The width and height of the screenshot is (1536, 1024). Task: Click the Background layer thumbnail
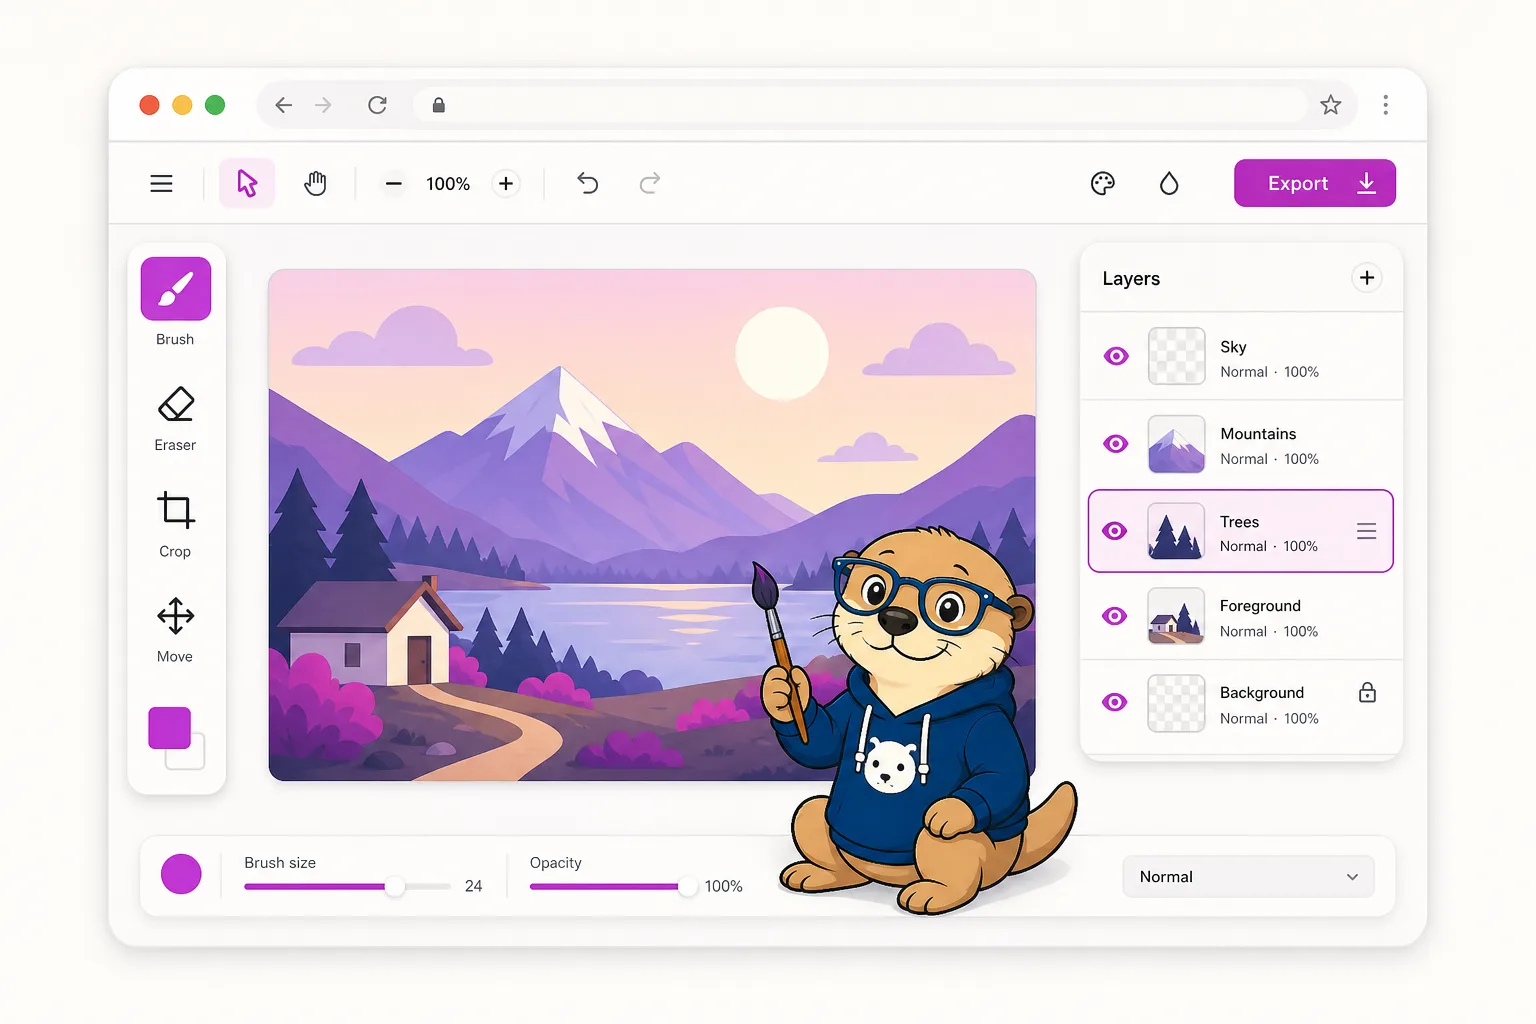point(1176,703)
